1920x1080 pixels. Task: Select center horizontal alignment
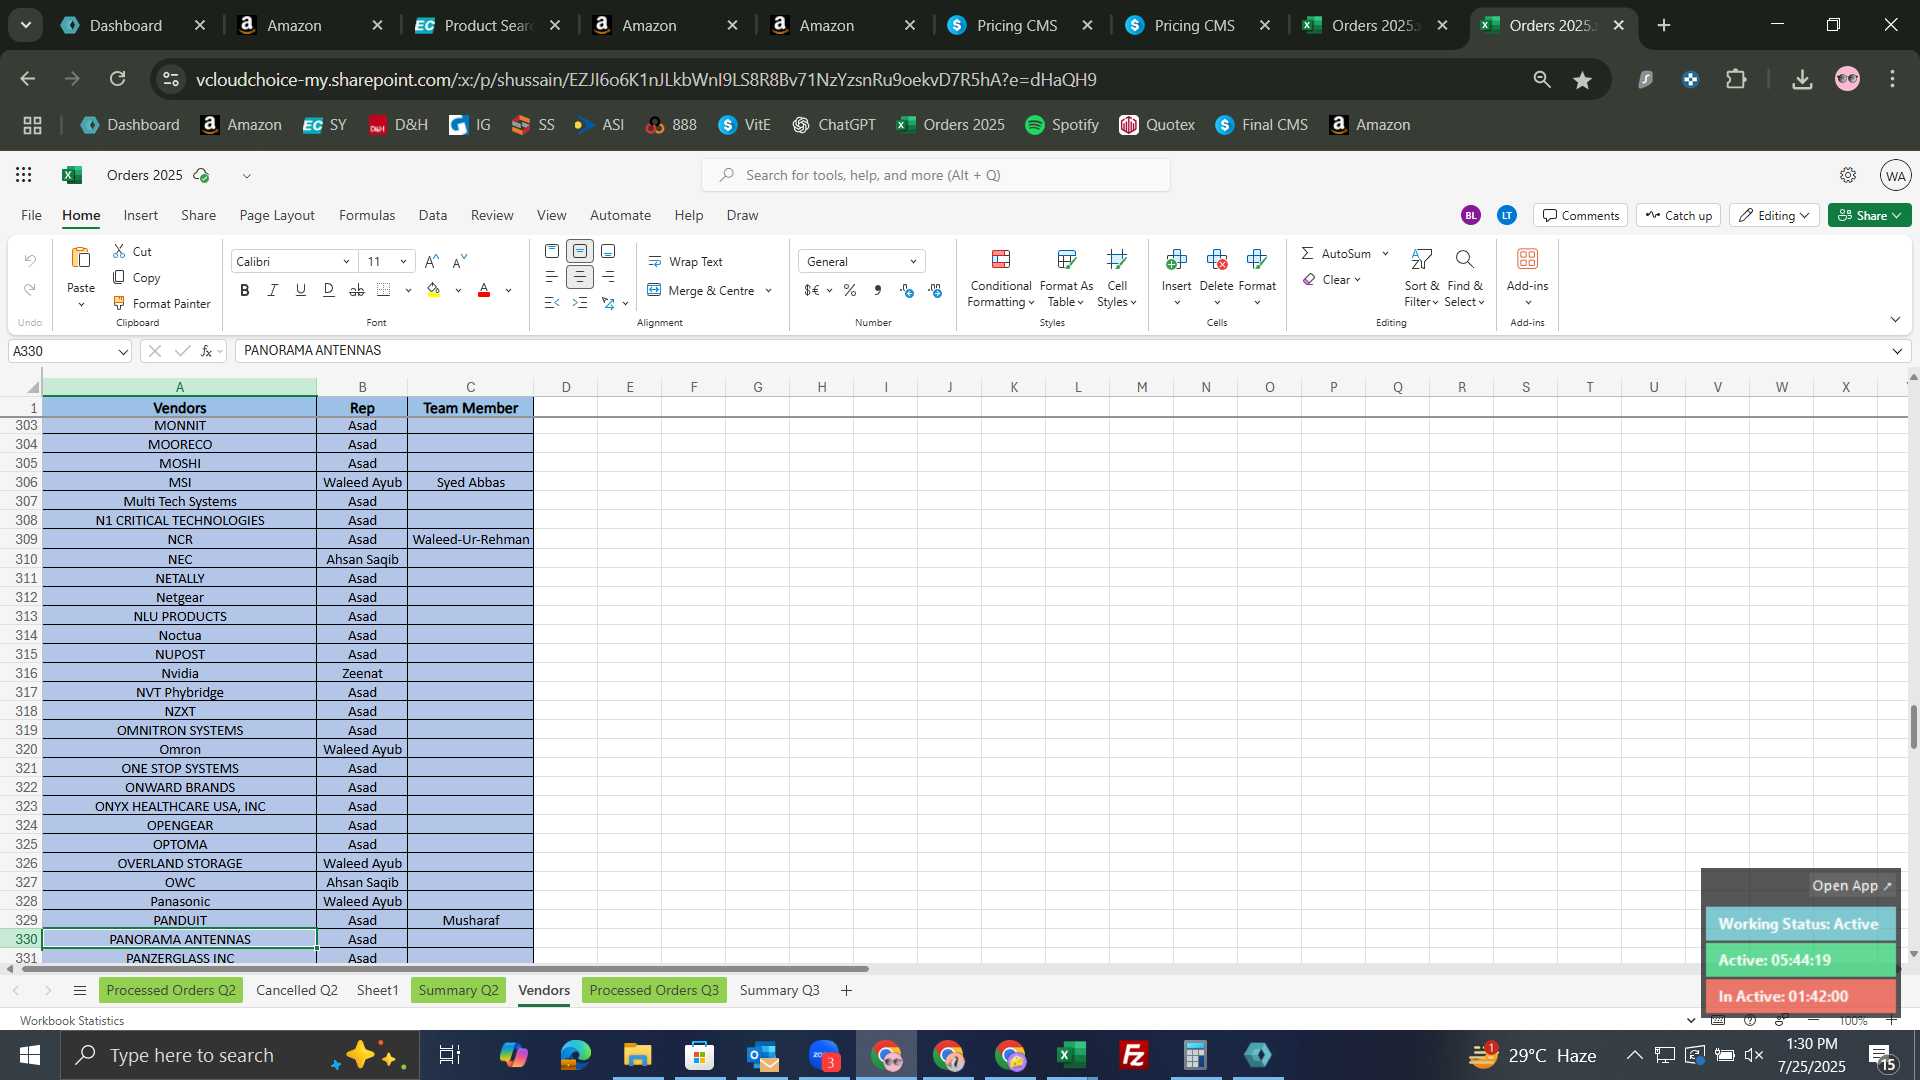(580, 277)
